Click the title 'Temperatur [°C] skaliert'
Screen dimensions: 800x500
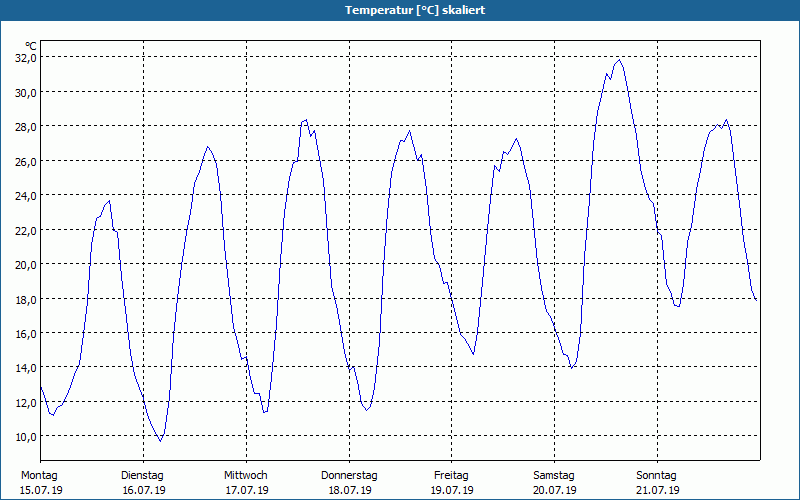415,10
